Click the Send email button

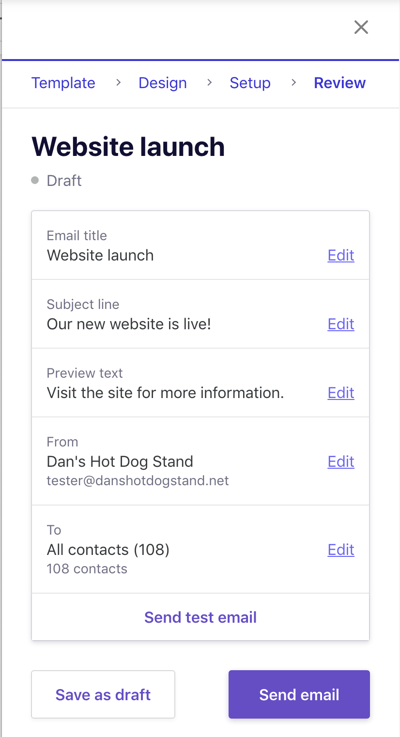[x=299, y=694]
